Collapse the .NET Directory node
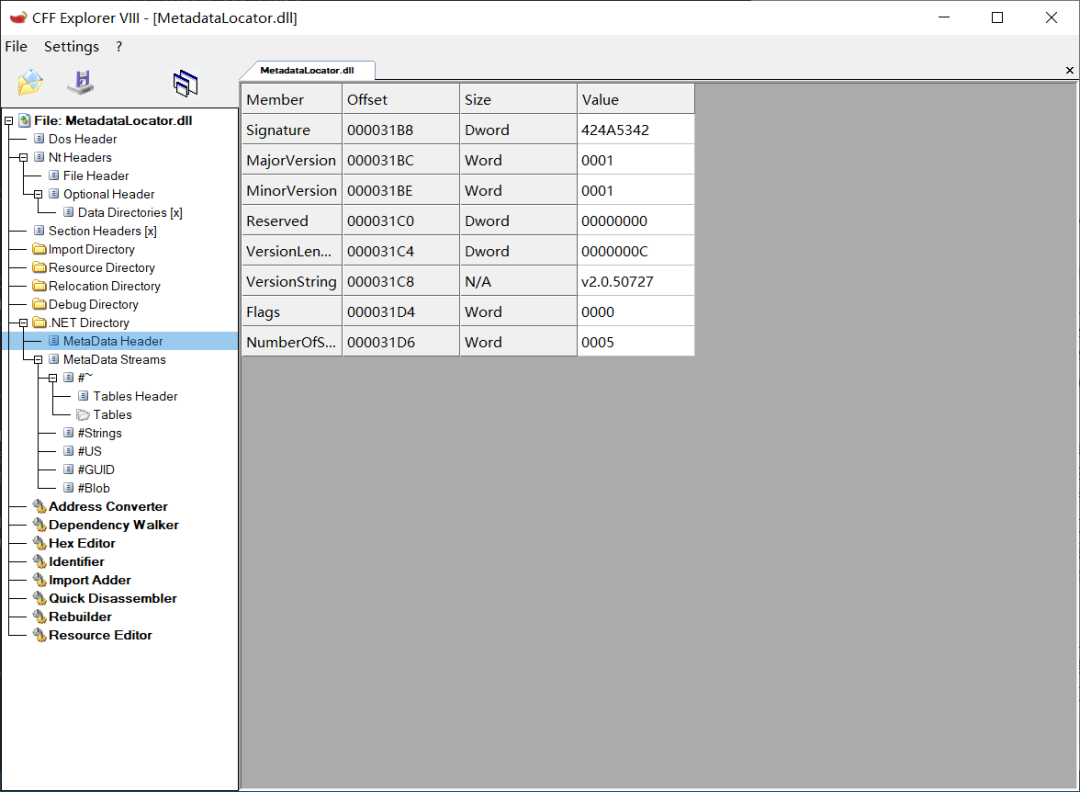Image resolution: width=1080 pixels, height=792 pixels. (23, 323)
